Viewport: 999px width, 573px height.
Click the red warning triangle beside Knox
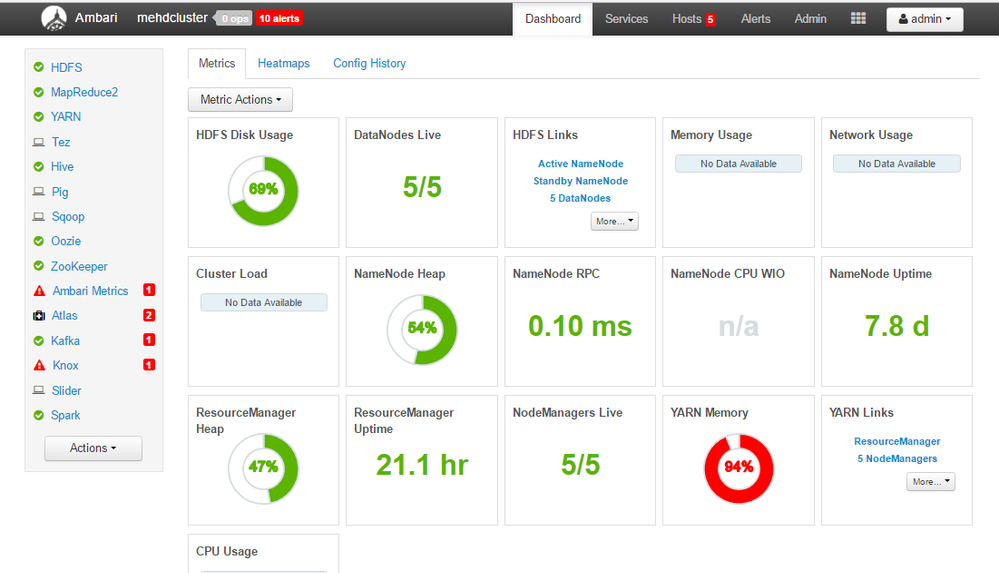(40, 365)
